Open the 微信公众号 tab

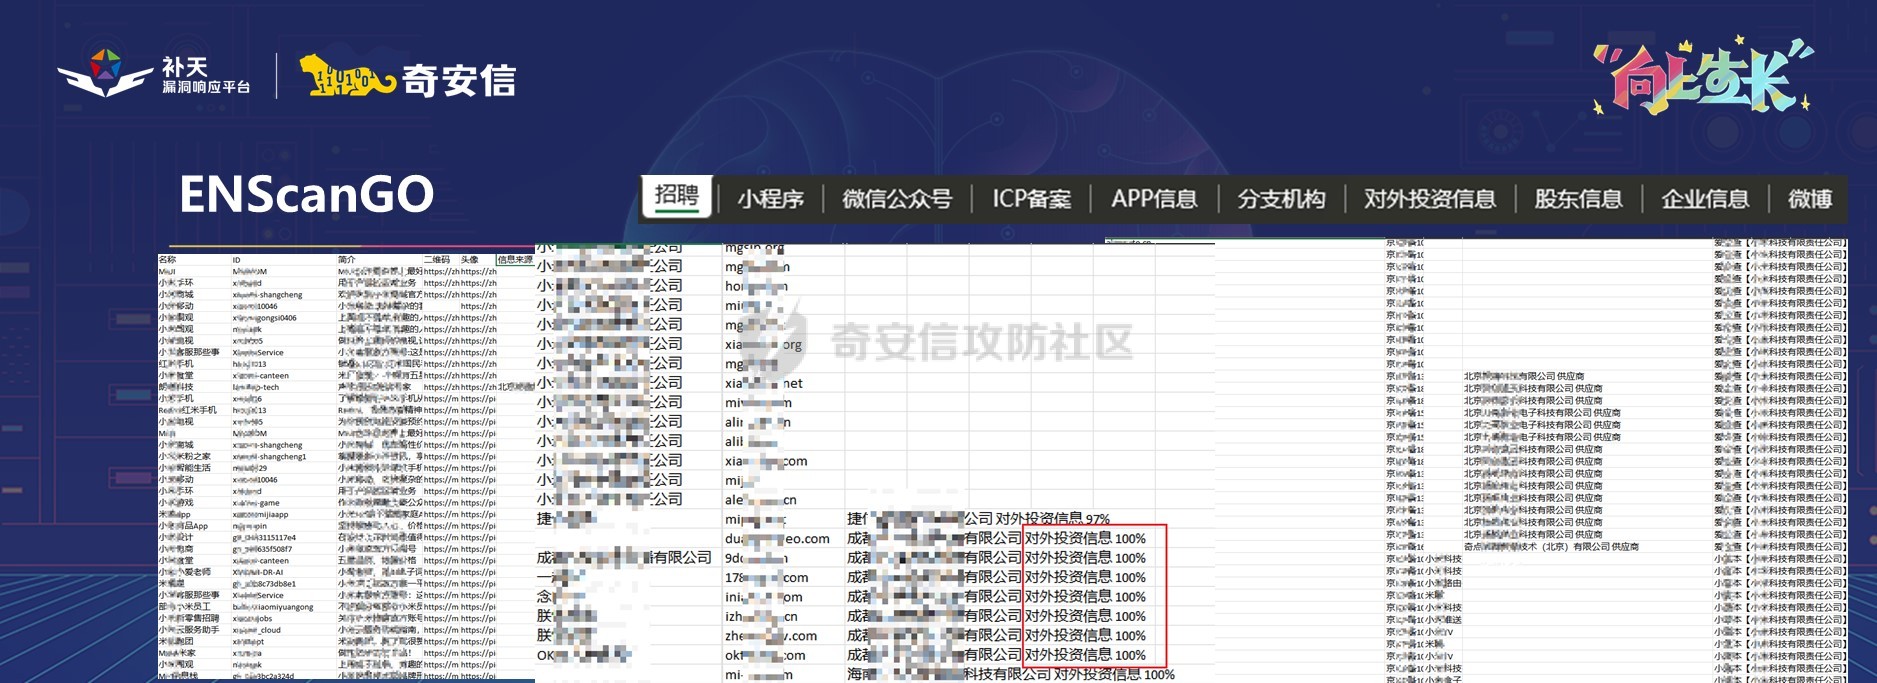[897, 199]
